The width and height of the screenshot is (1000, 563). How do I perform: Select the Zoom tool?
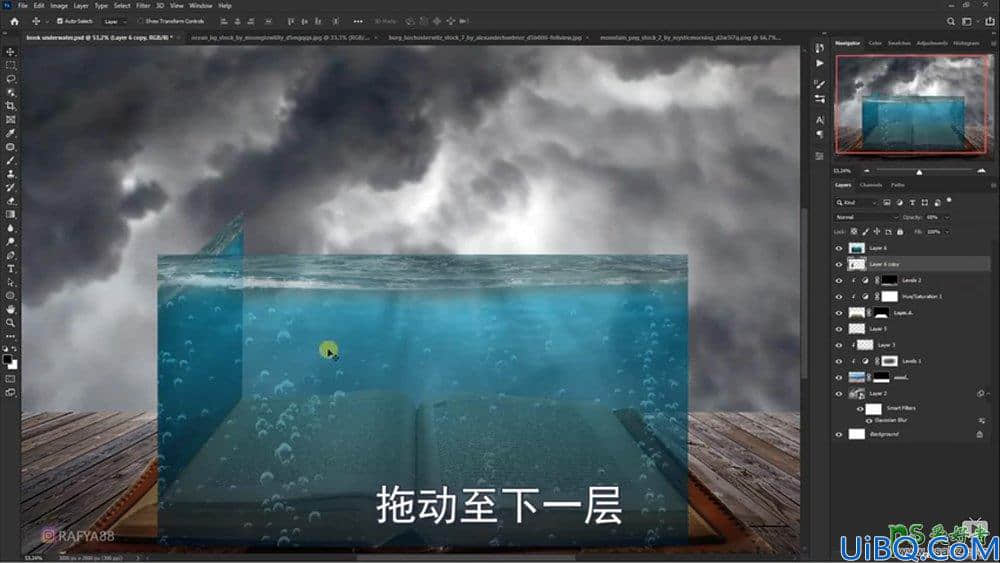click(x=10, y=323)
